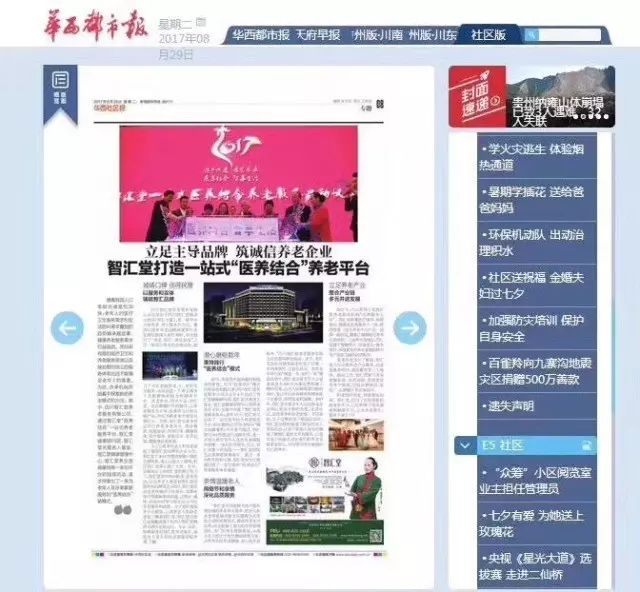Screen dimensions: 640x592
Task: Click the search magnifier icon
Action: 531,35
